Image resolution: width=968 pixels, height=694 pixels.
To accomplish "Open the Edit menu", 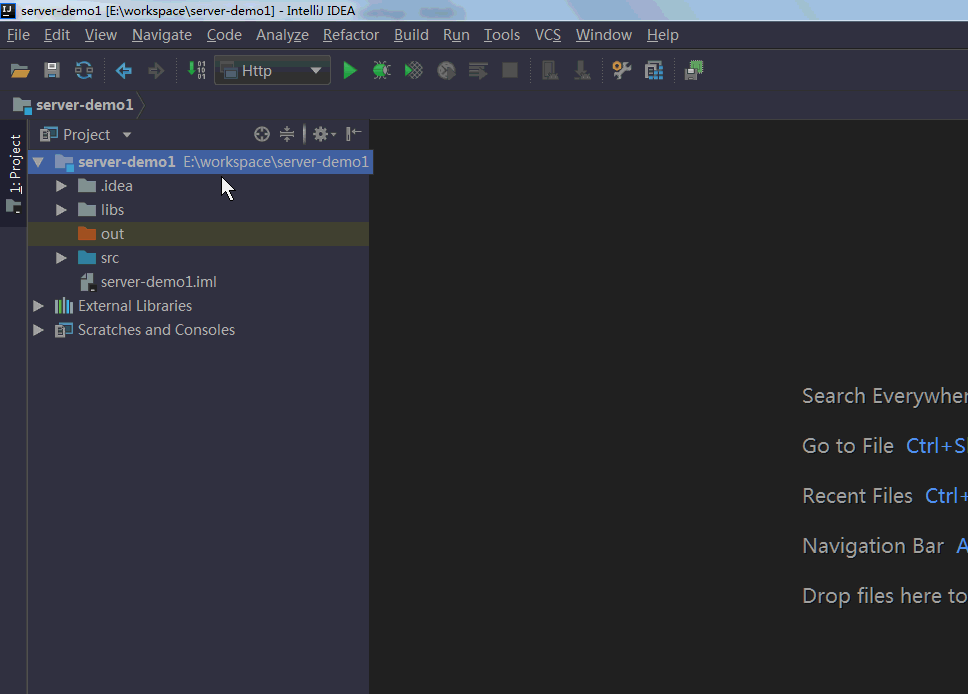I will 57,35.
